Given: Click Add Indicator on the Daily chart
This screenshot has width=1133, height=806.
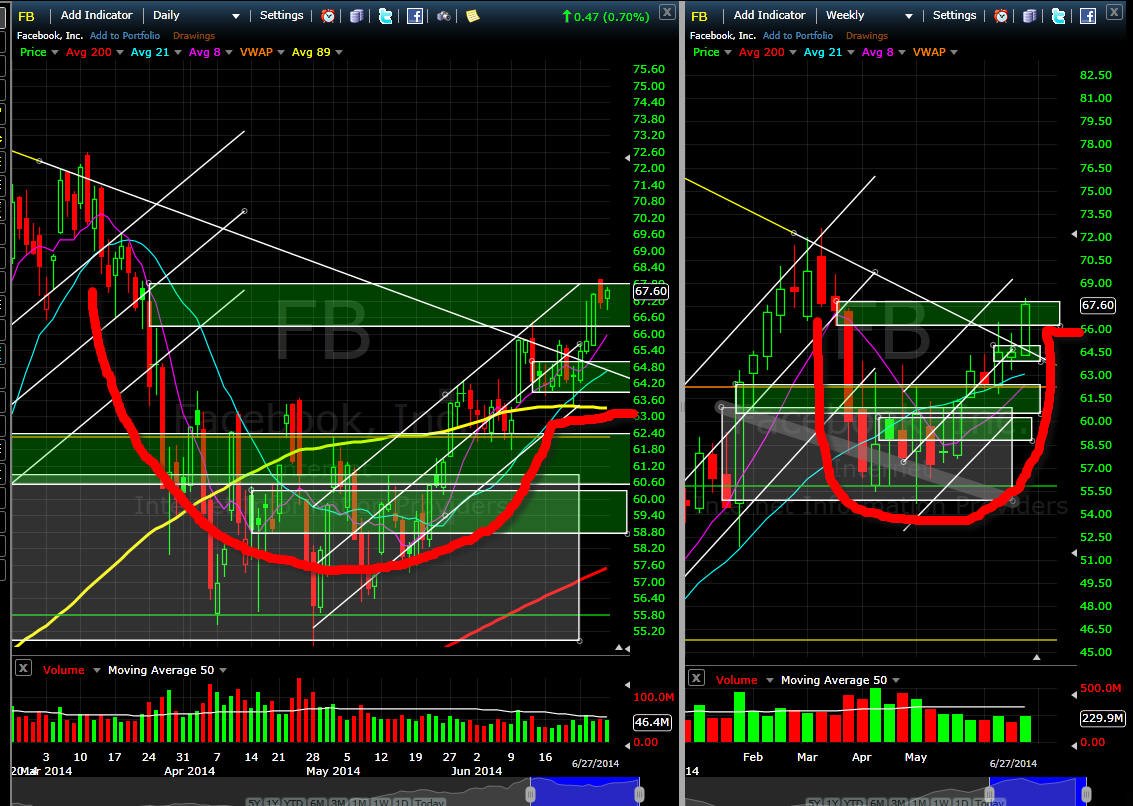Looking at the screenshot, I should 96,15.
